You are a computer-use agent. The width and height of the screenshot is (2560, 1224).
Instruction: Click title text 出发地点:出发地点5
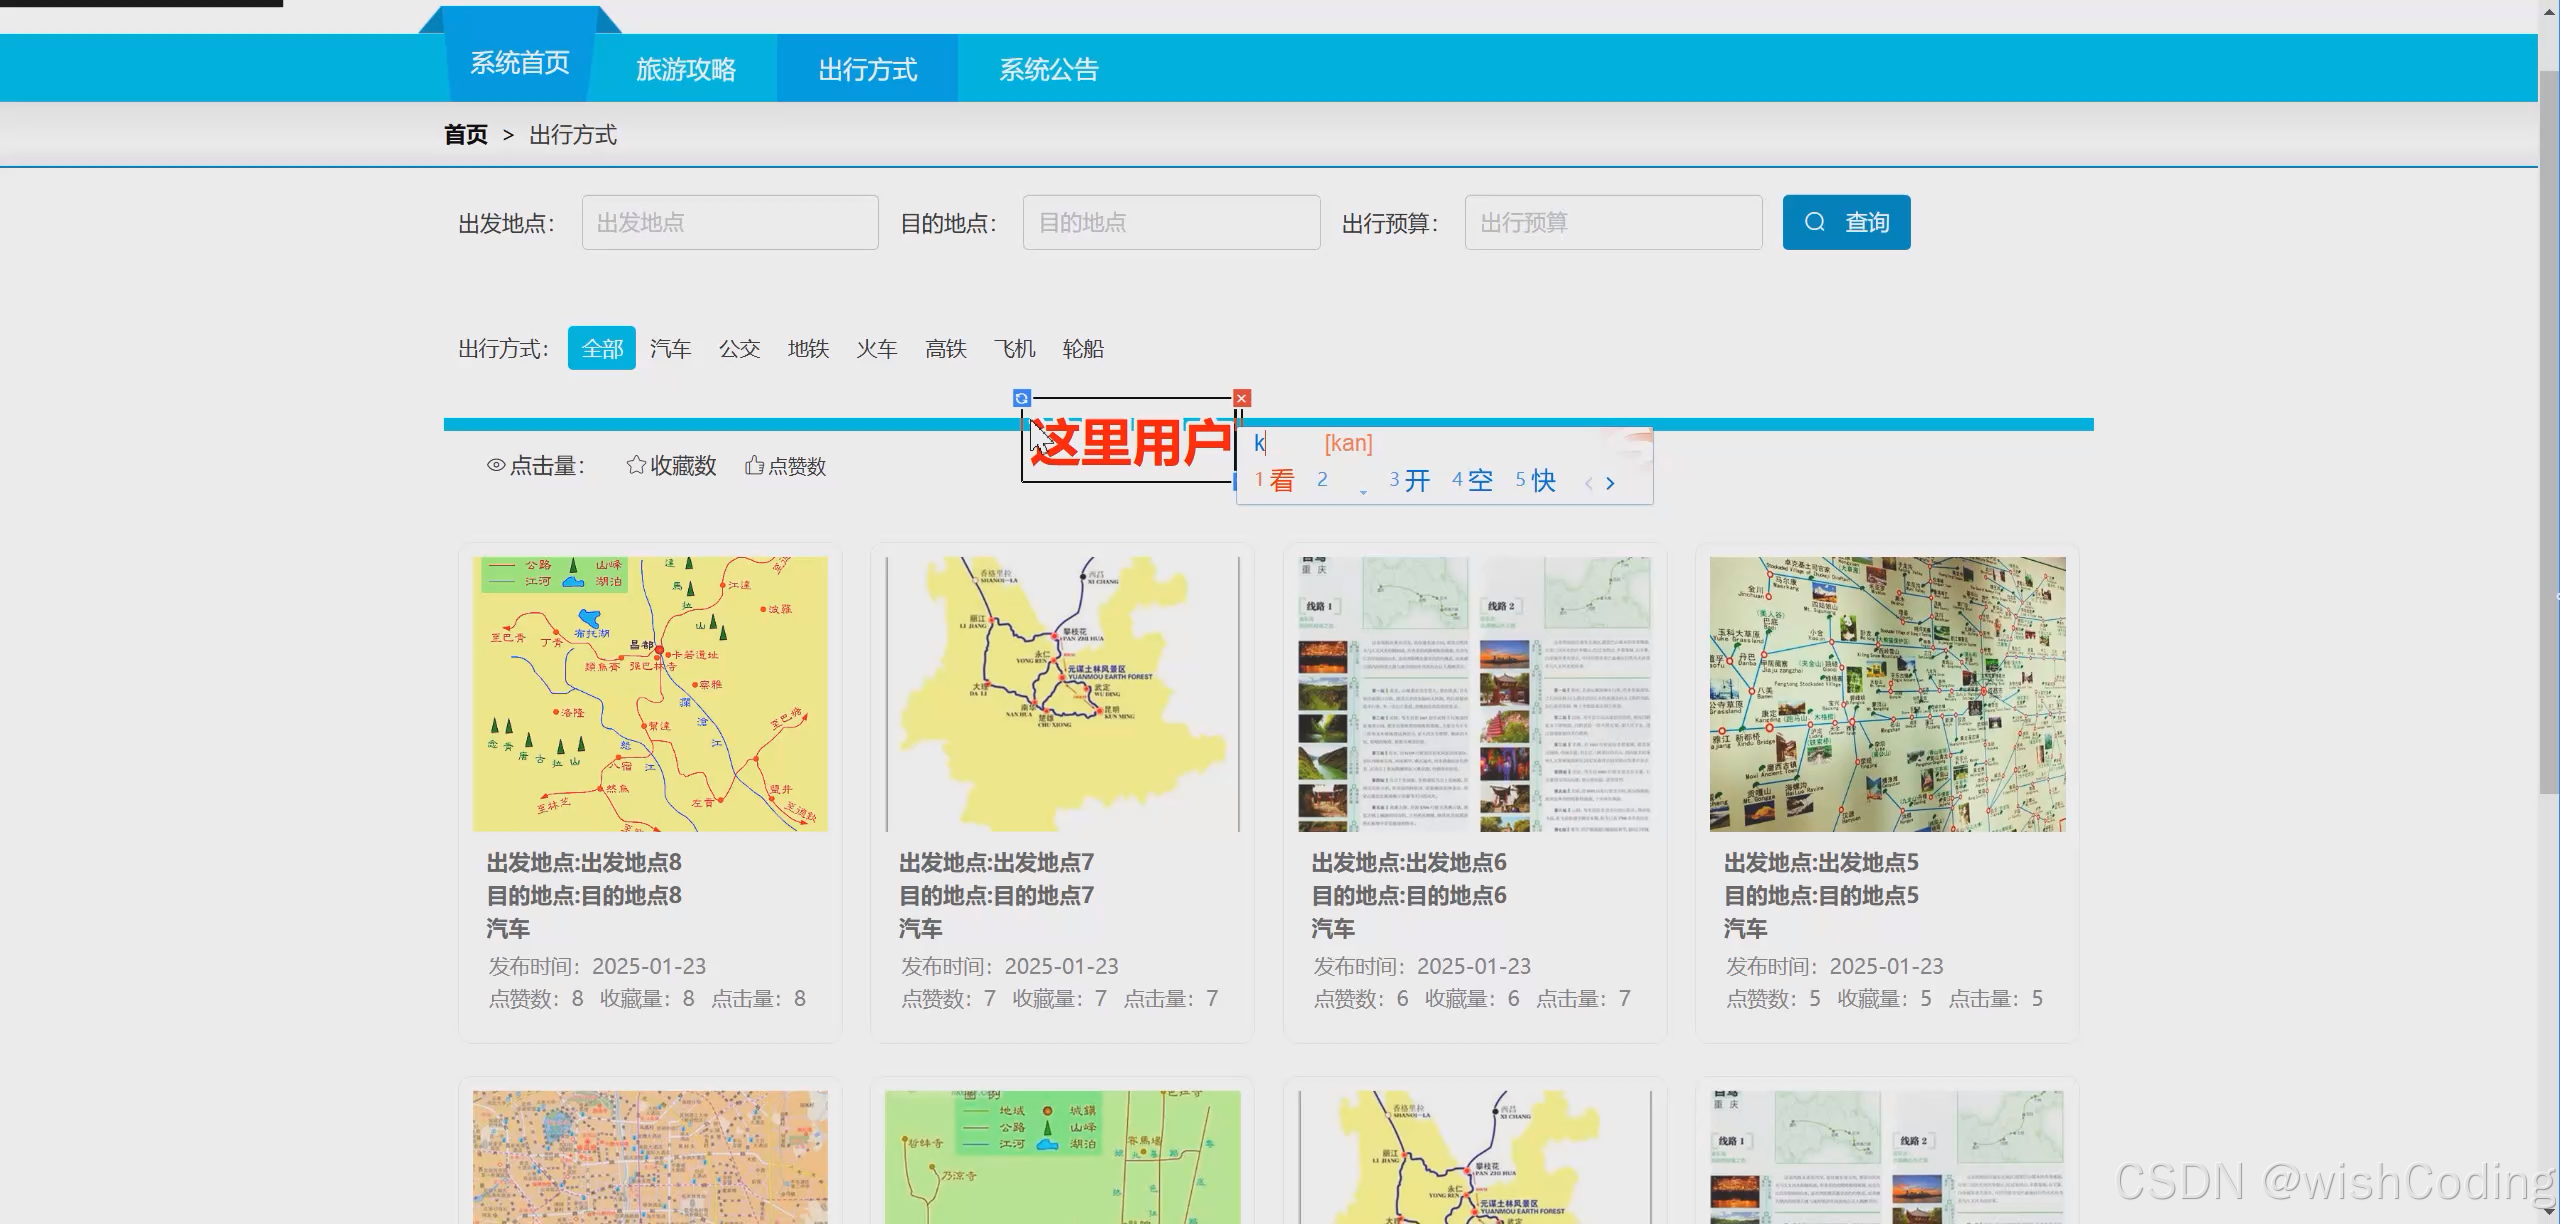tap(1821, 862)
